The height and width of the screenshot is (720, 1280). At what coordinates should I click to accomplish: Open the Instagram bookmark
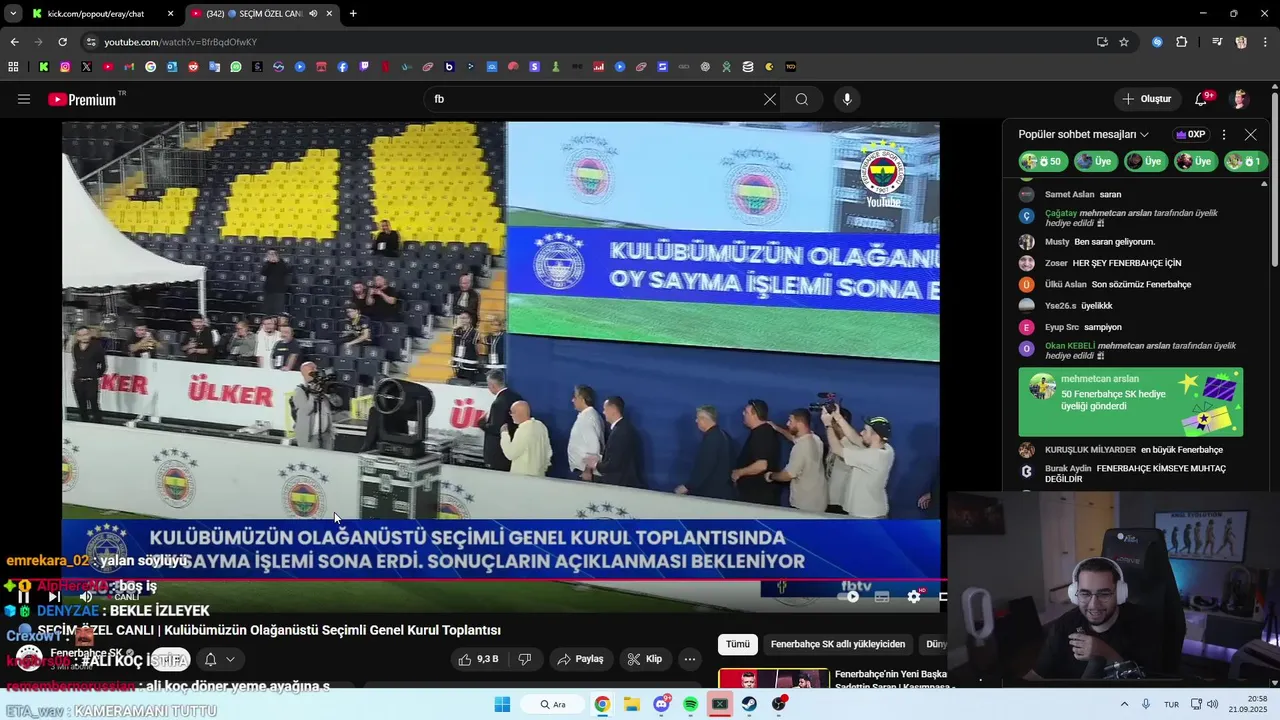(65, 67)
